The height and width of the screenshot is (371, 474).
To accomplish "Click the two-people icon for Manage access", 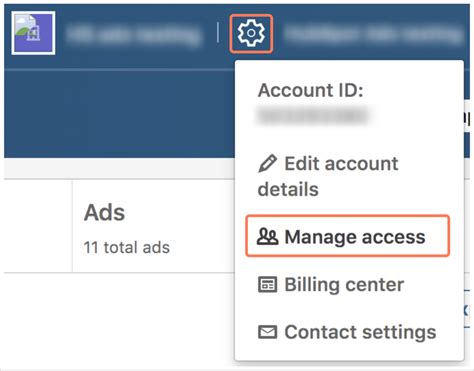I will click(267, 237).
